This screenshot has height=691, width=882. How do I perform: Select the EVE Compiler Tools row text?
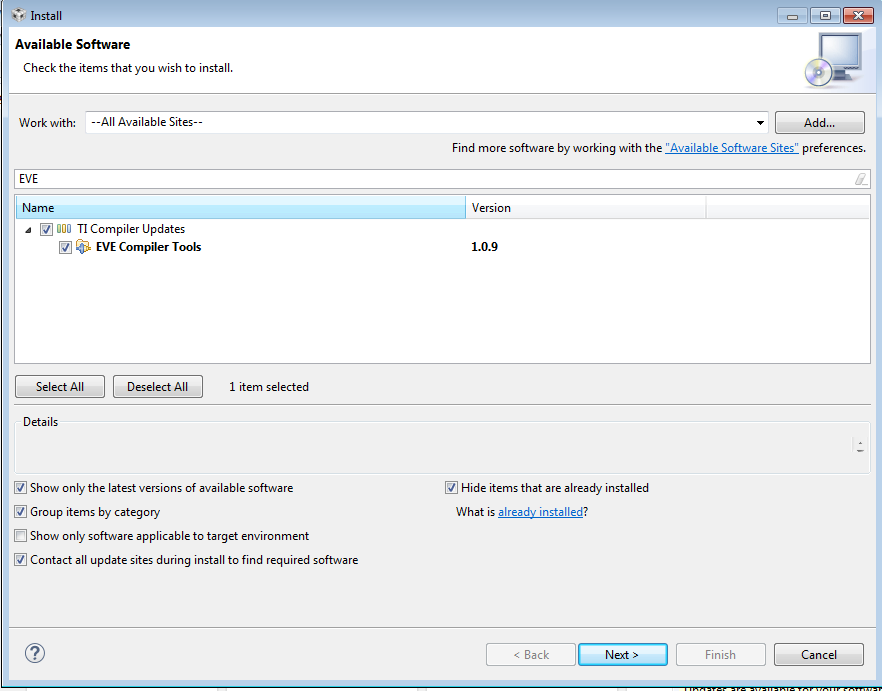click(x=148, y=247)
